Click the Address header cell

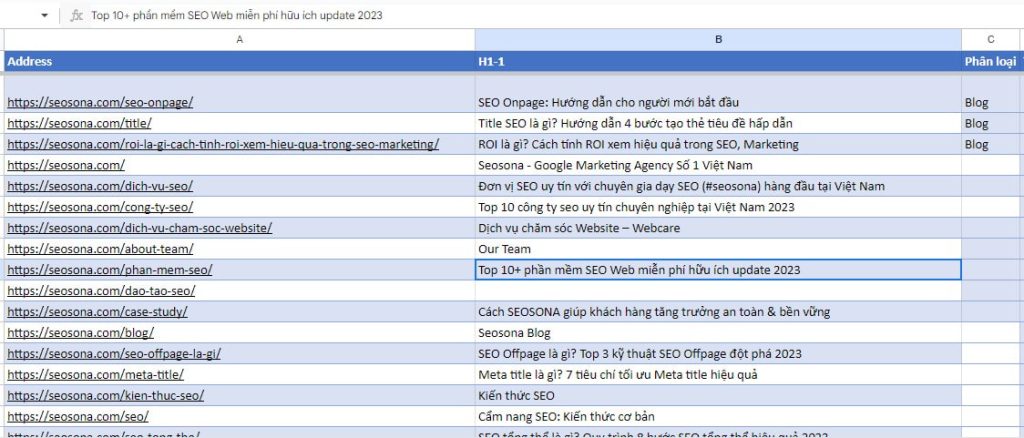[240, 61]
